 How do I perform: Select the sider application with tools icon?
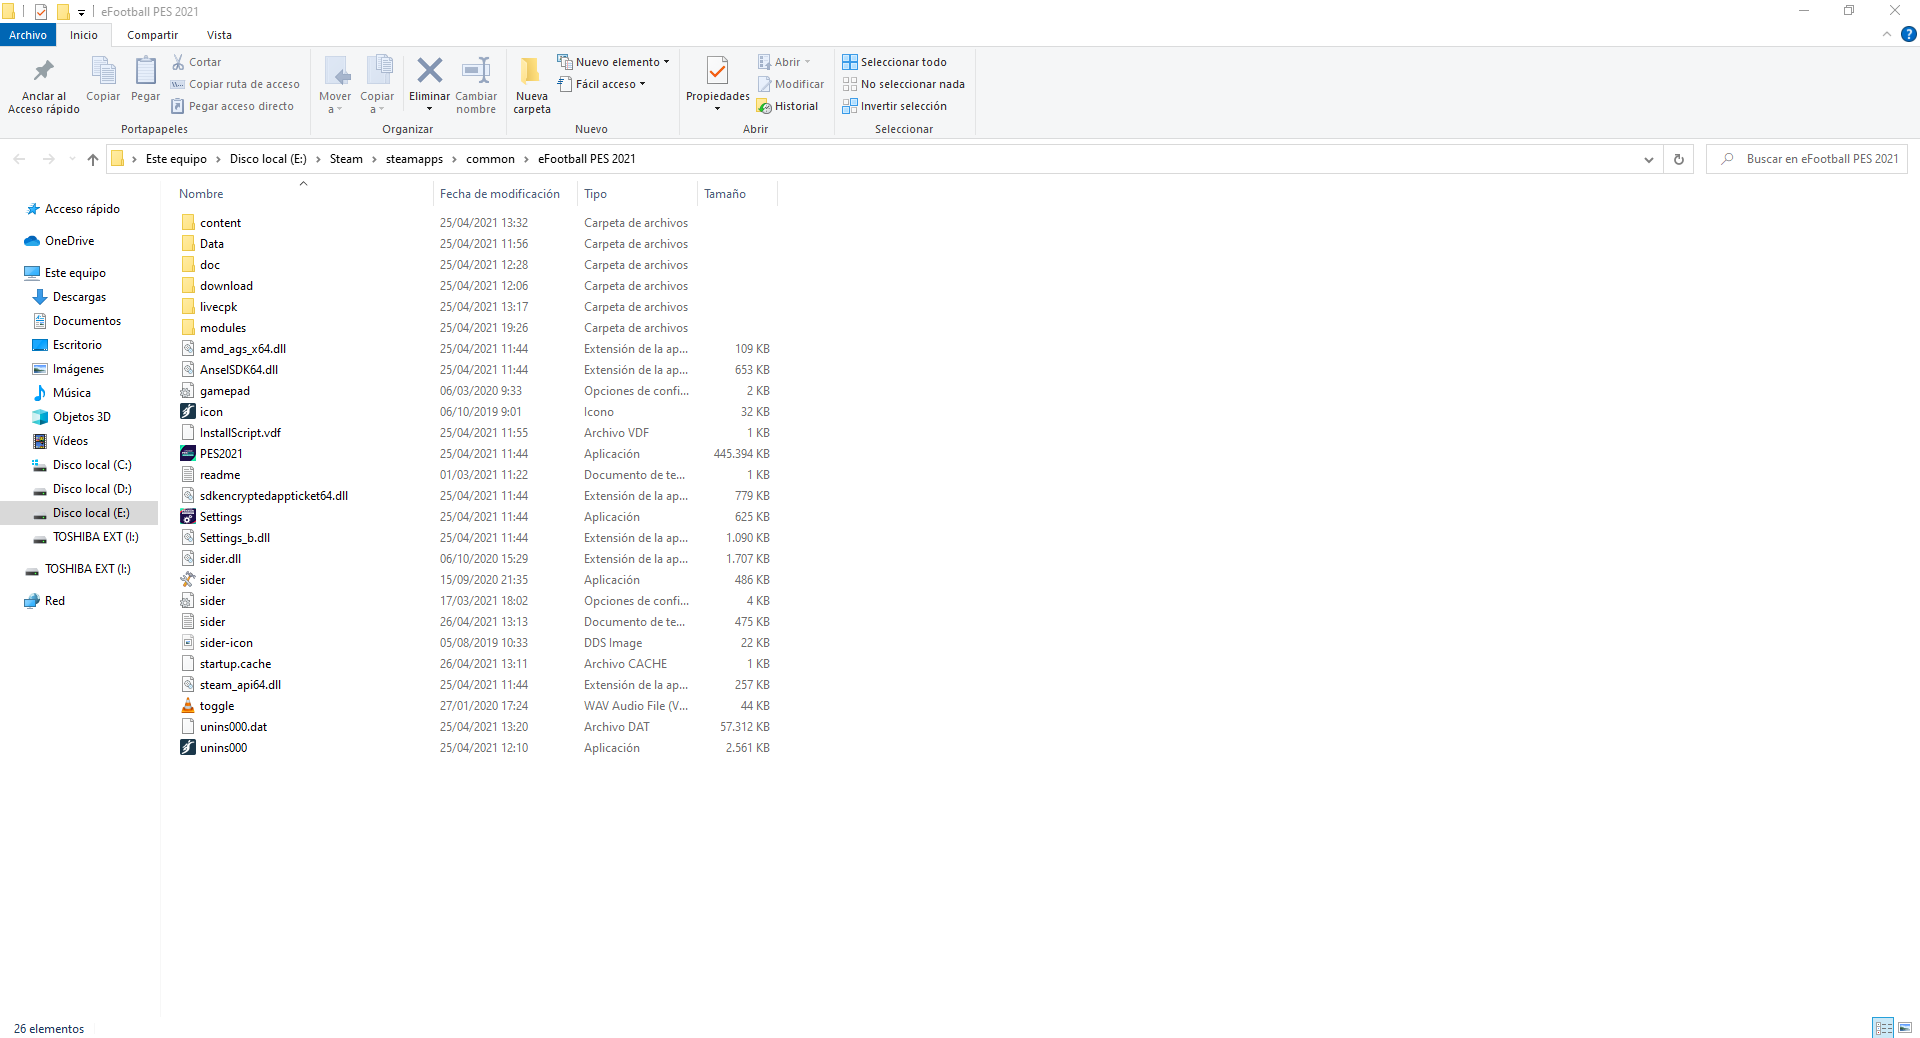click(212, 580)
